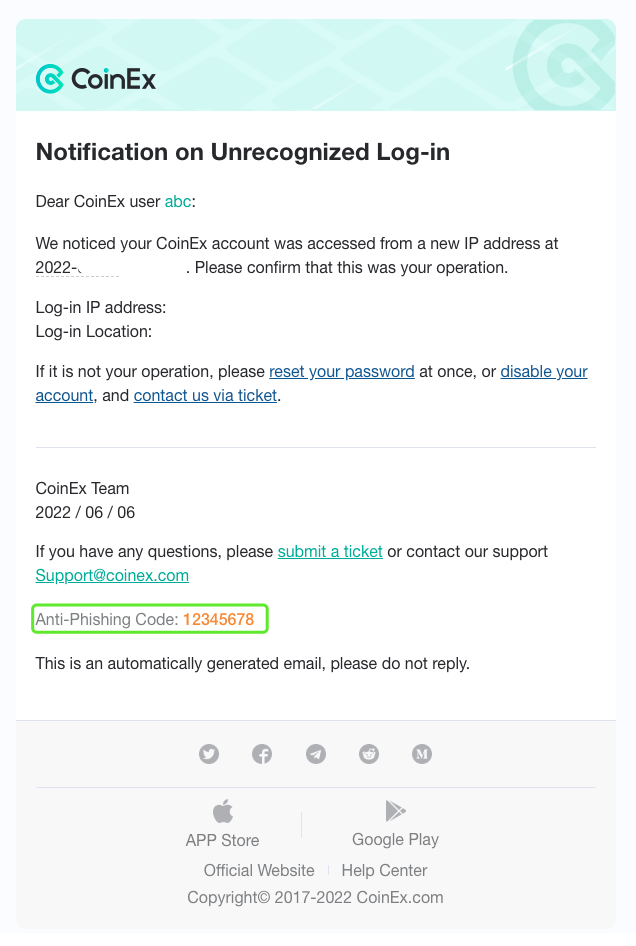Click the dotted-underlined 2022 date text
The width and height of the screenshot is (636, 946).
click(77, 268)
